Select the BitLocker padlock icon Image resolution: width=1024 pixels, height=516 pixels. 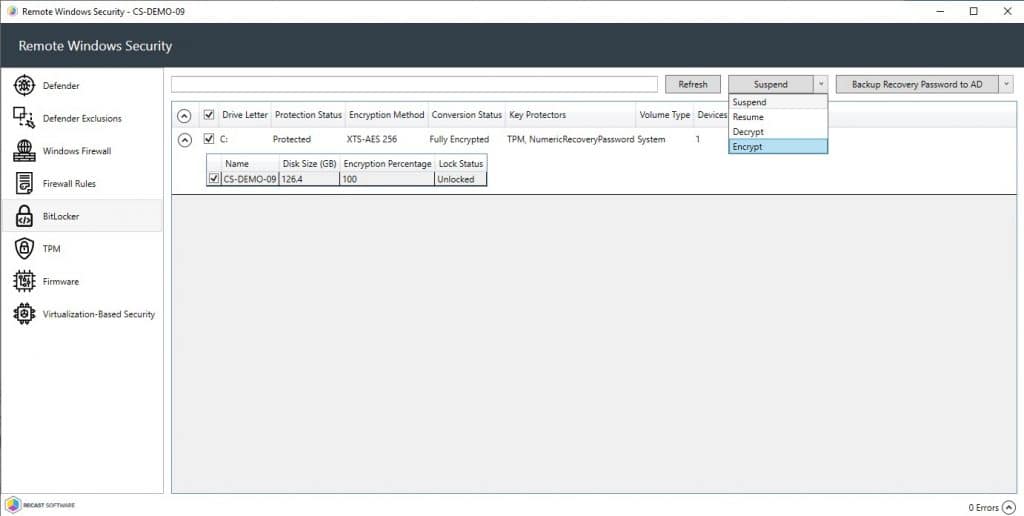[x=24, y=216]
